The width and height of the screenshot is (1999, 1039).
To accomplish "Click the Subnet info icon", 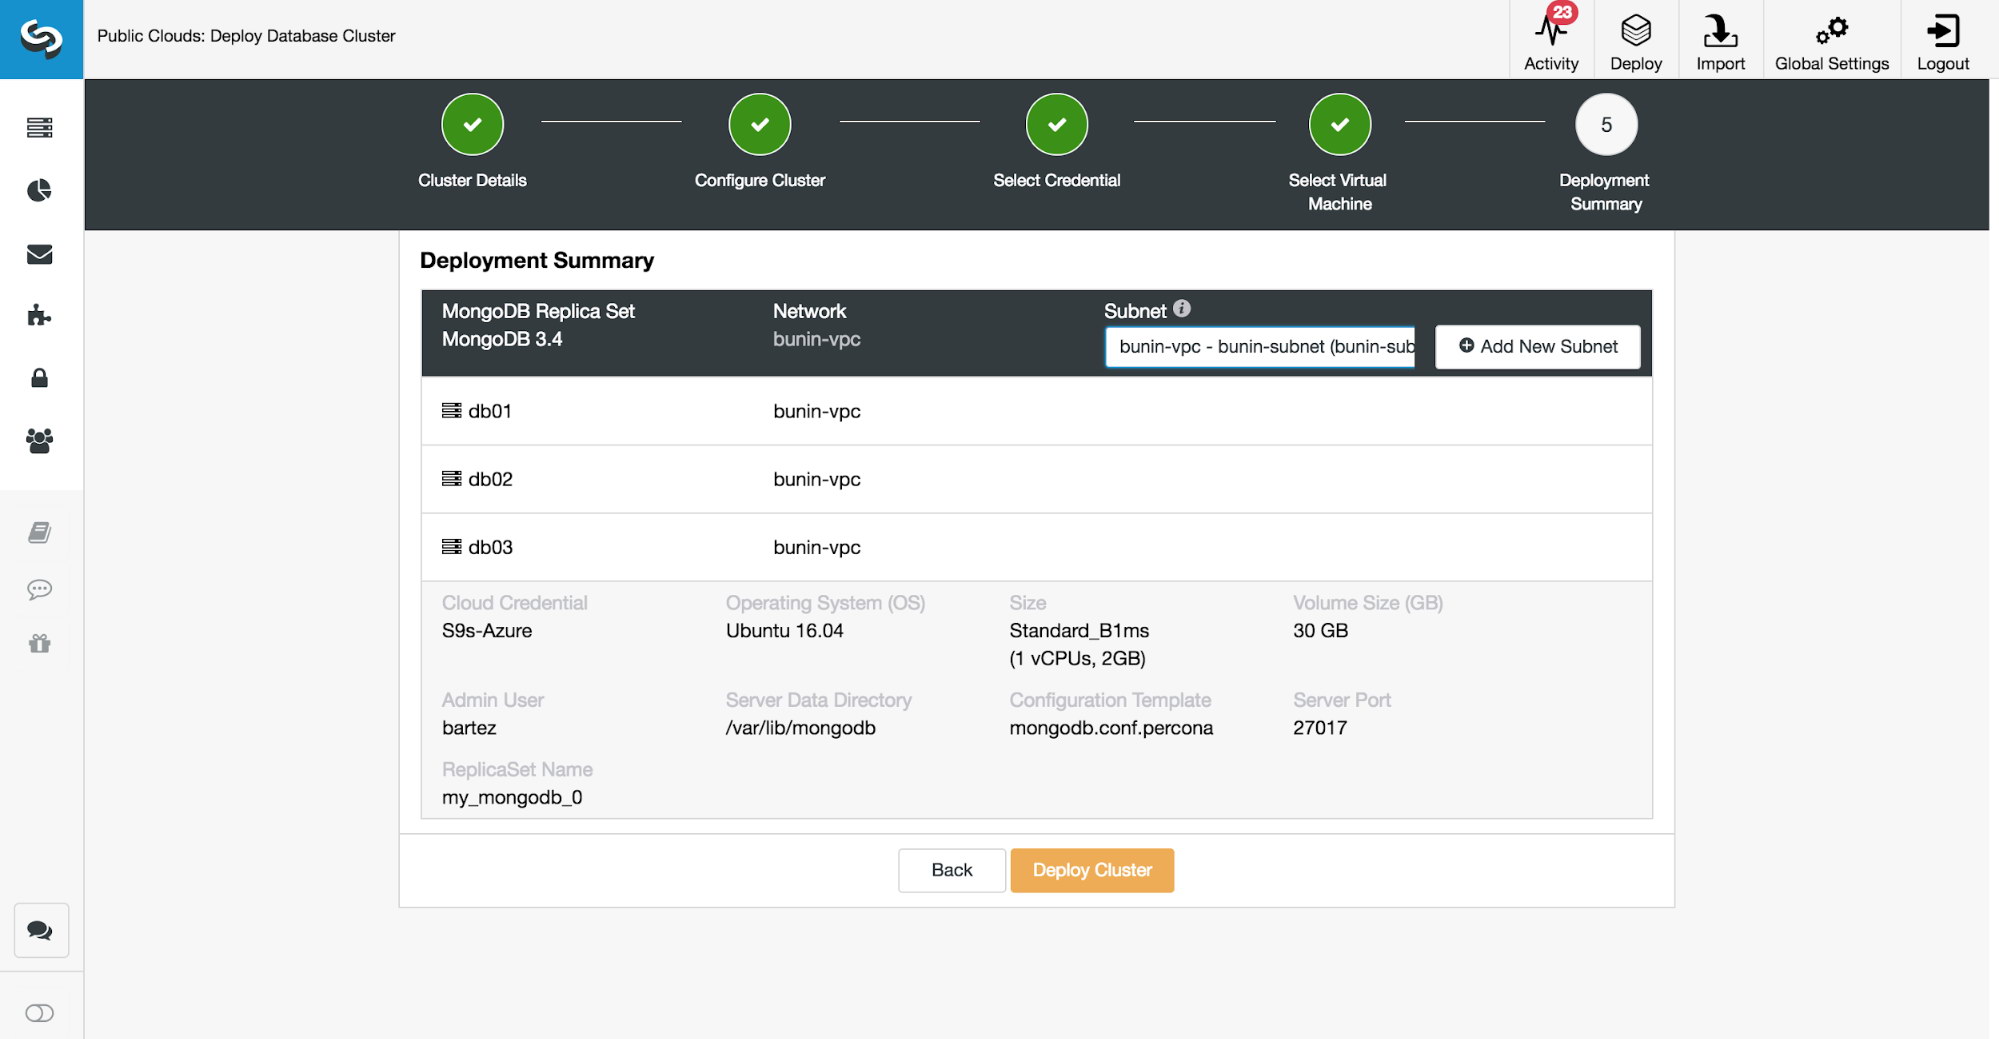I will tap(1182, 309).
